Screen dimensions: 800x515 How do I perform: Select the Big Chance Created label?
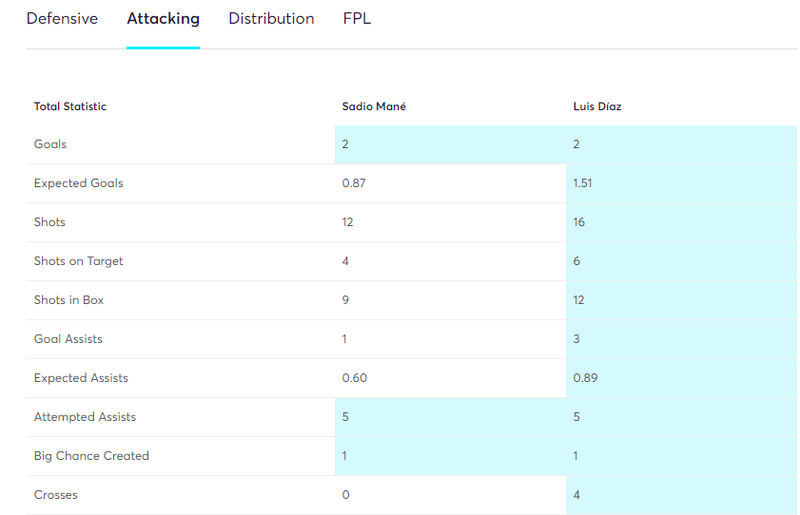tap(92, 456)
